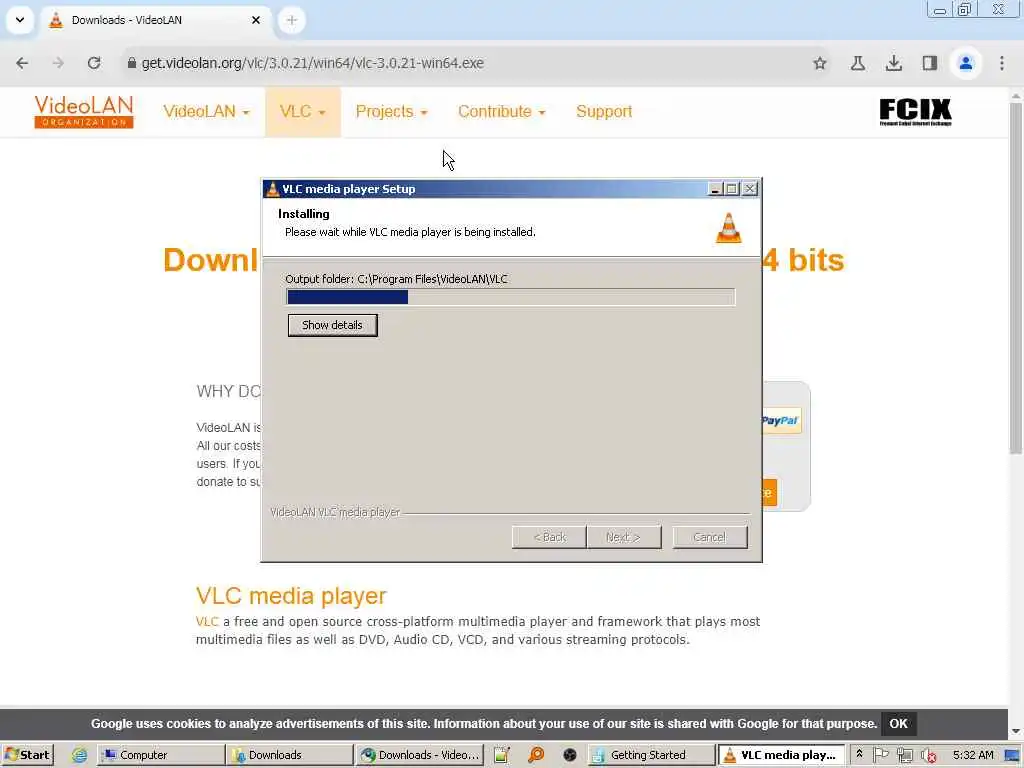Switch to Downloads - Video... Chrome taskbar item
1024x768 pixels.
tap(420, 755)
